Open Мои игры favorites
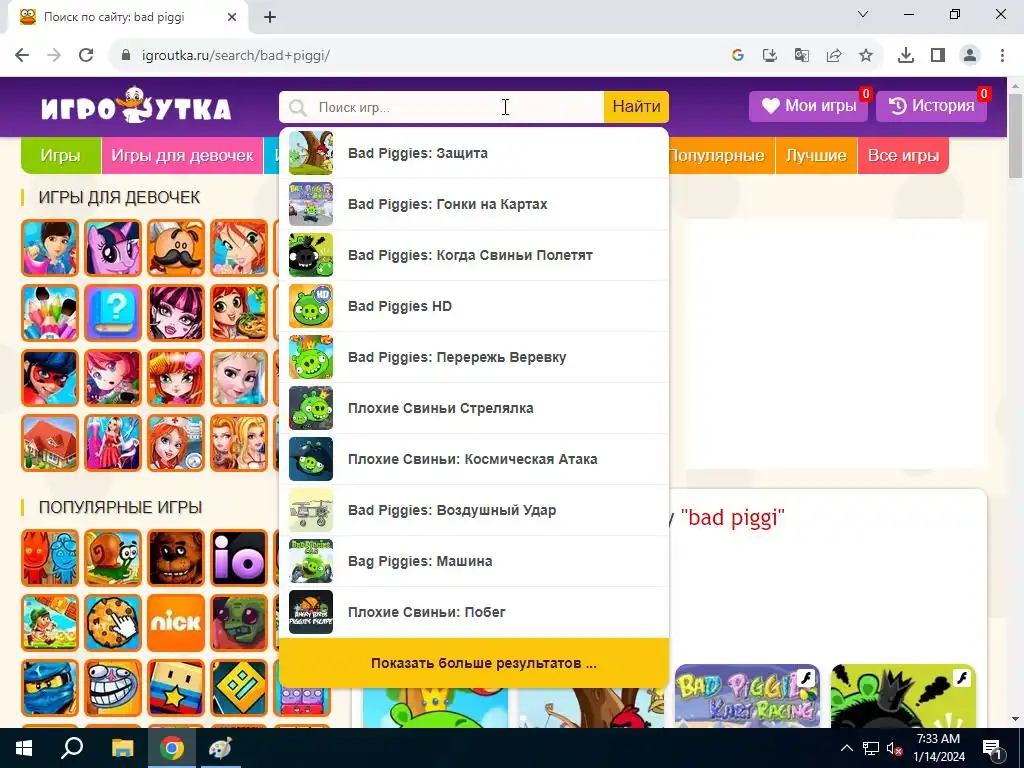 [x=808, y=106]
